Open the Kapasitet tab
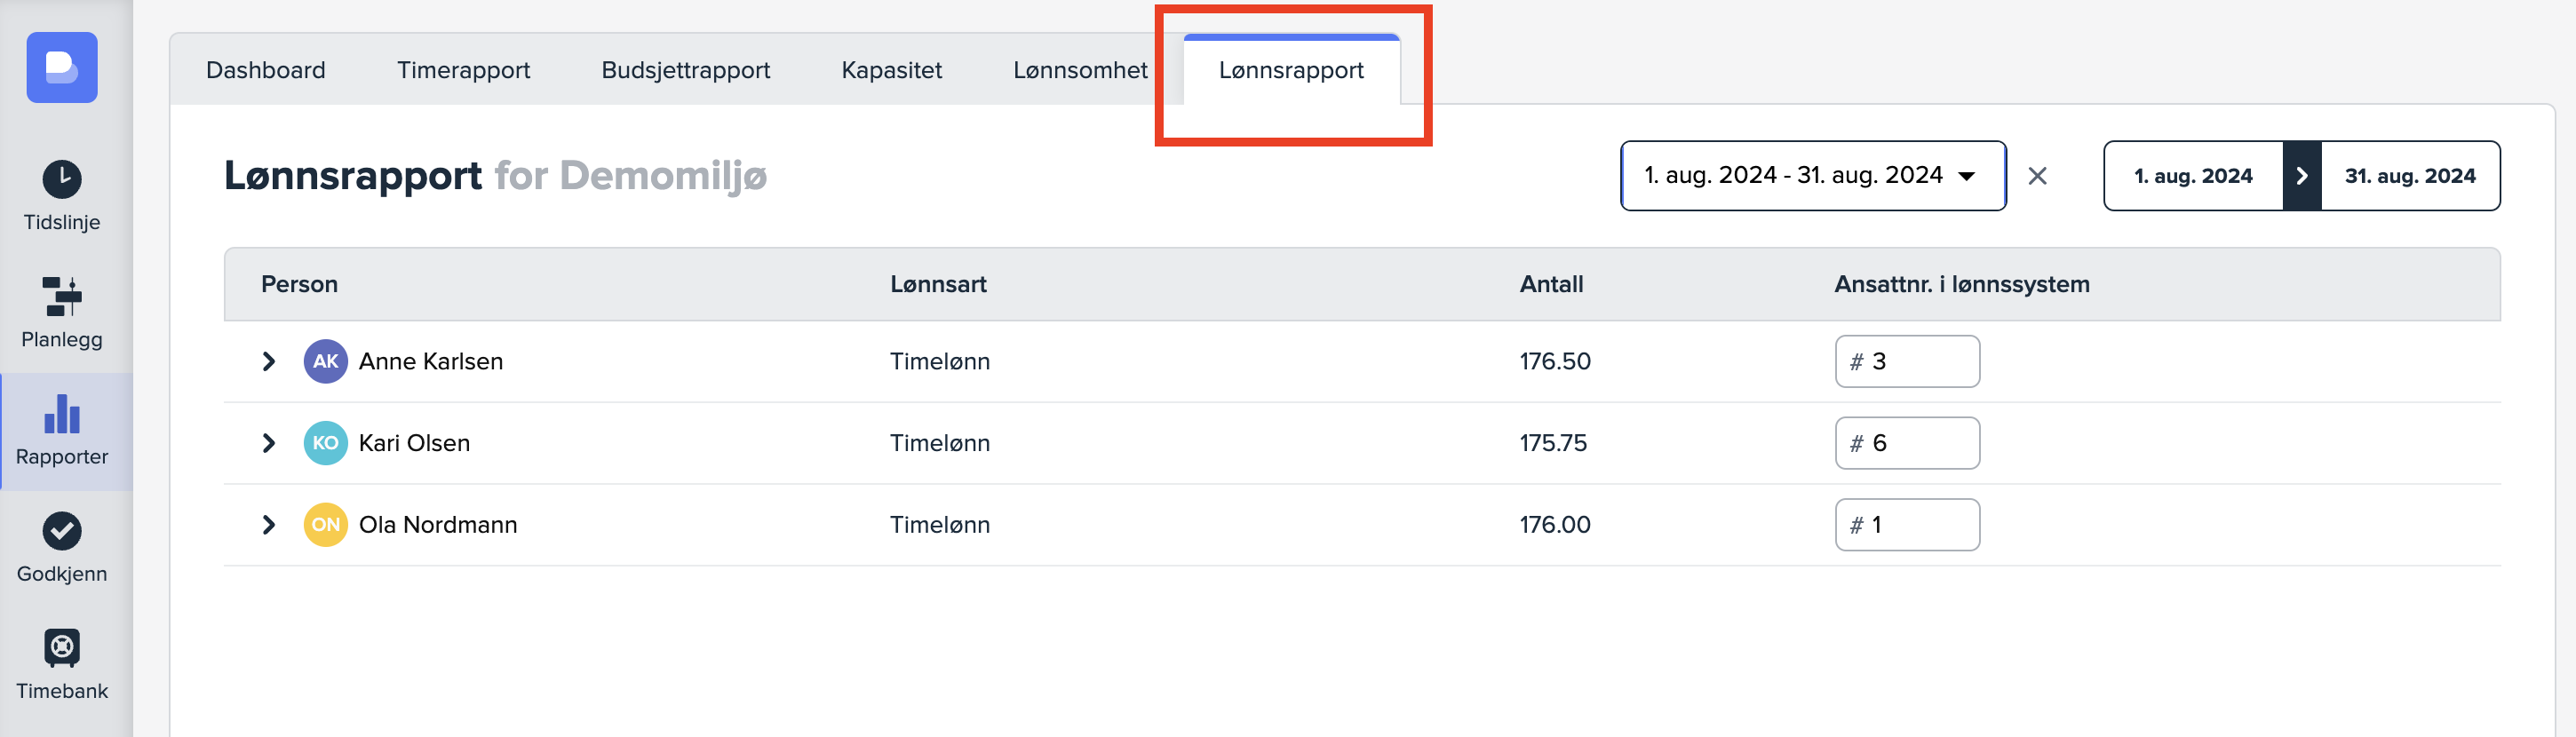This screenshot has width=2576, height=737. click(891, 70)
